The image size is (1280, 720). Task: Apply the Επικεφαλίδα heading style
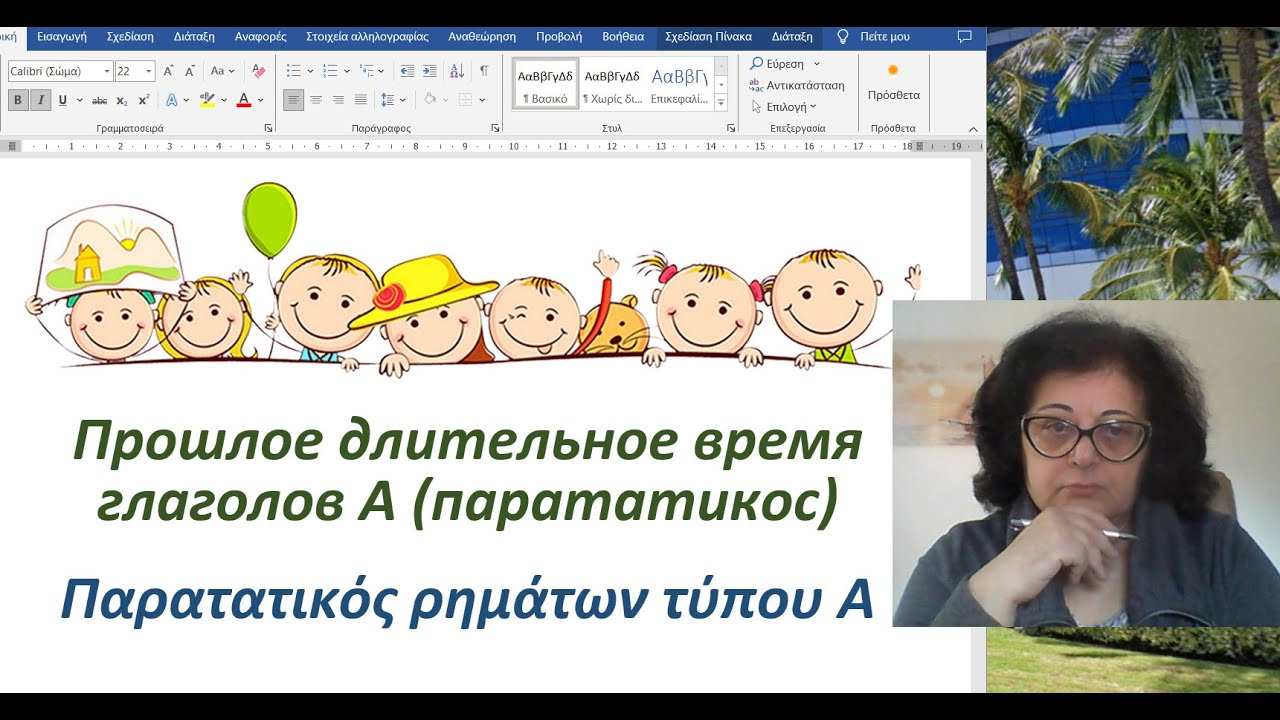679,84
